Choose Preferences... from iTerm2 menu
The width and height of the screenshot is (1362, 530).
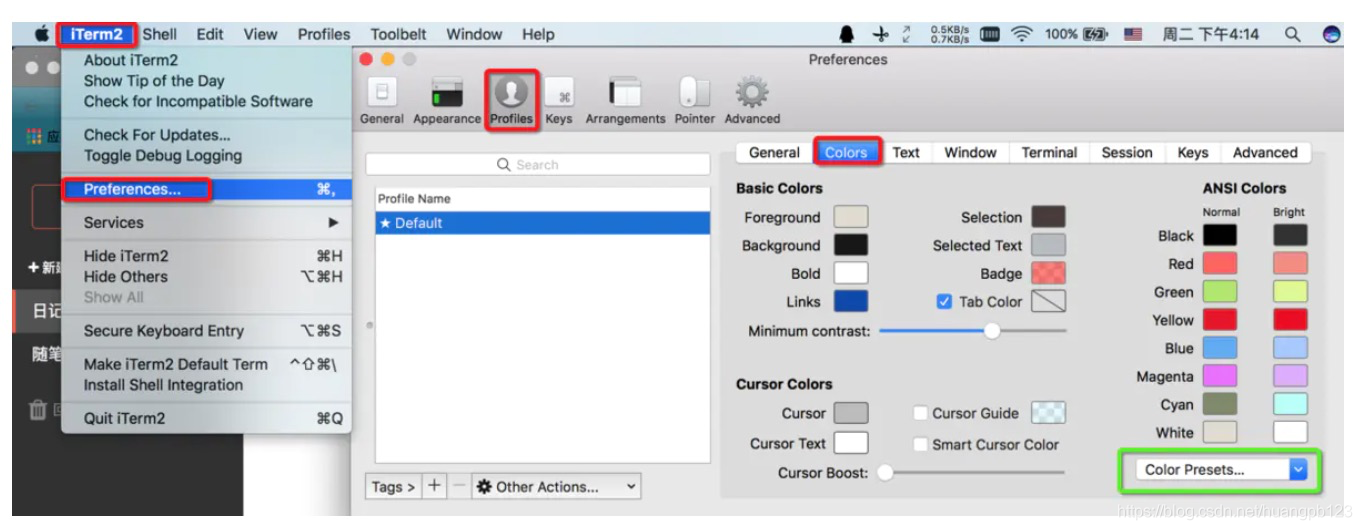(206, 188)
